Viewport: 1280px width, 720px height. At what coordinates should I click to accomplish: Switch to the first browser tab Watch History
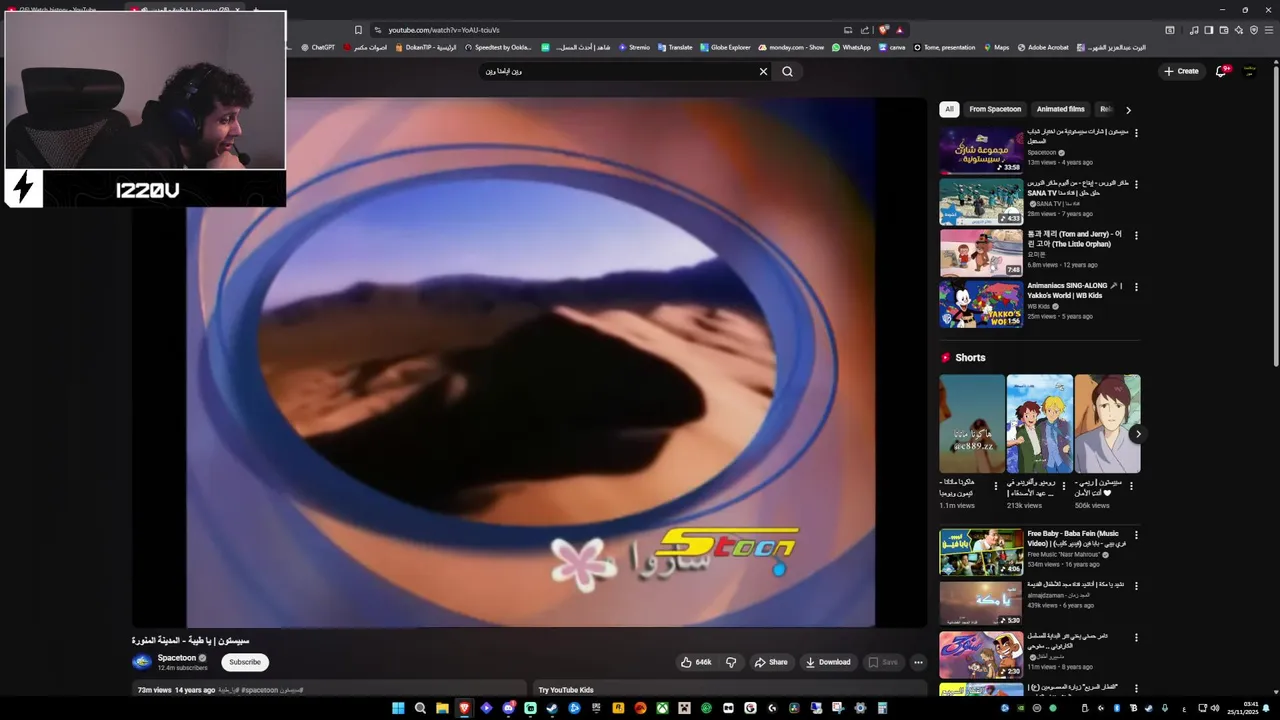(60, 10)
